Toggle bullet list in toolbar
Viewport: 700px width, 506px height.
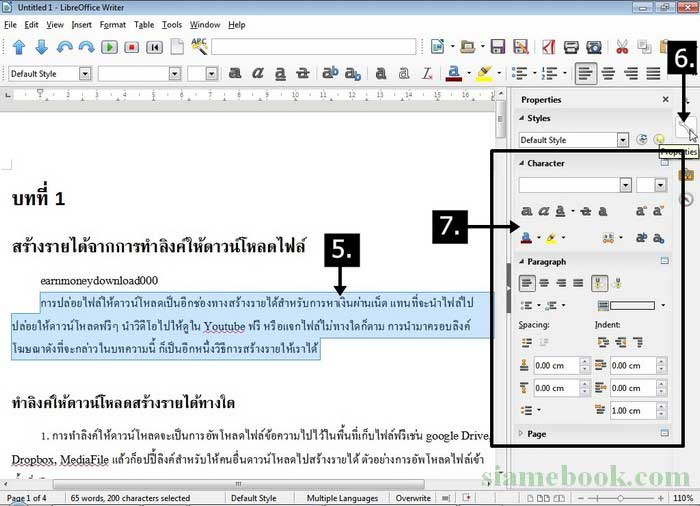[520, 73]
